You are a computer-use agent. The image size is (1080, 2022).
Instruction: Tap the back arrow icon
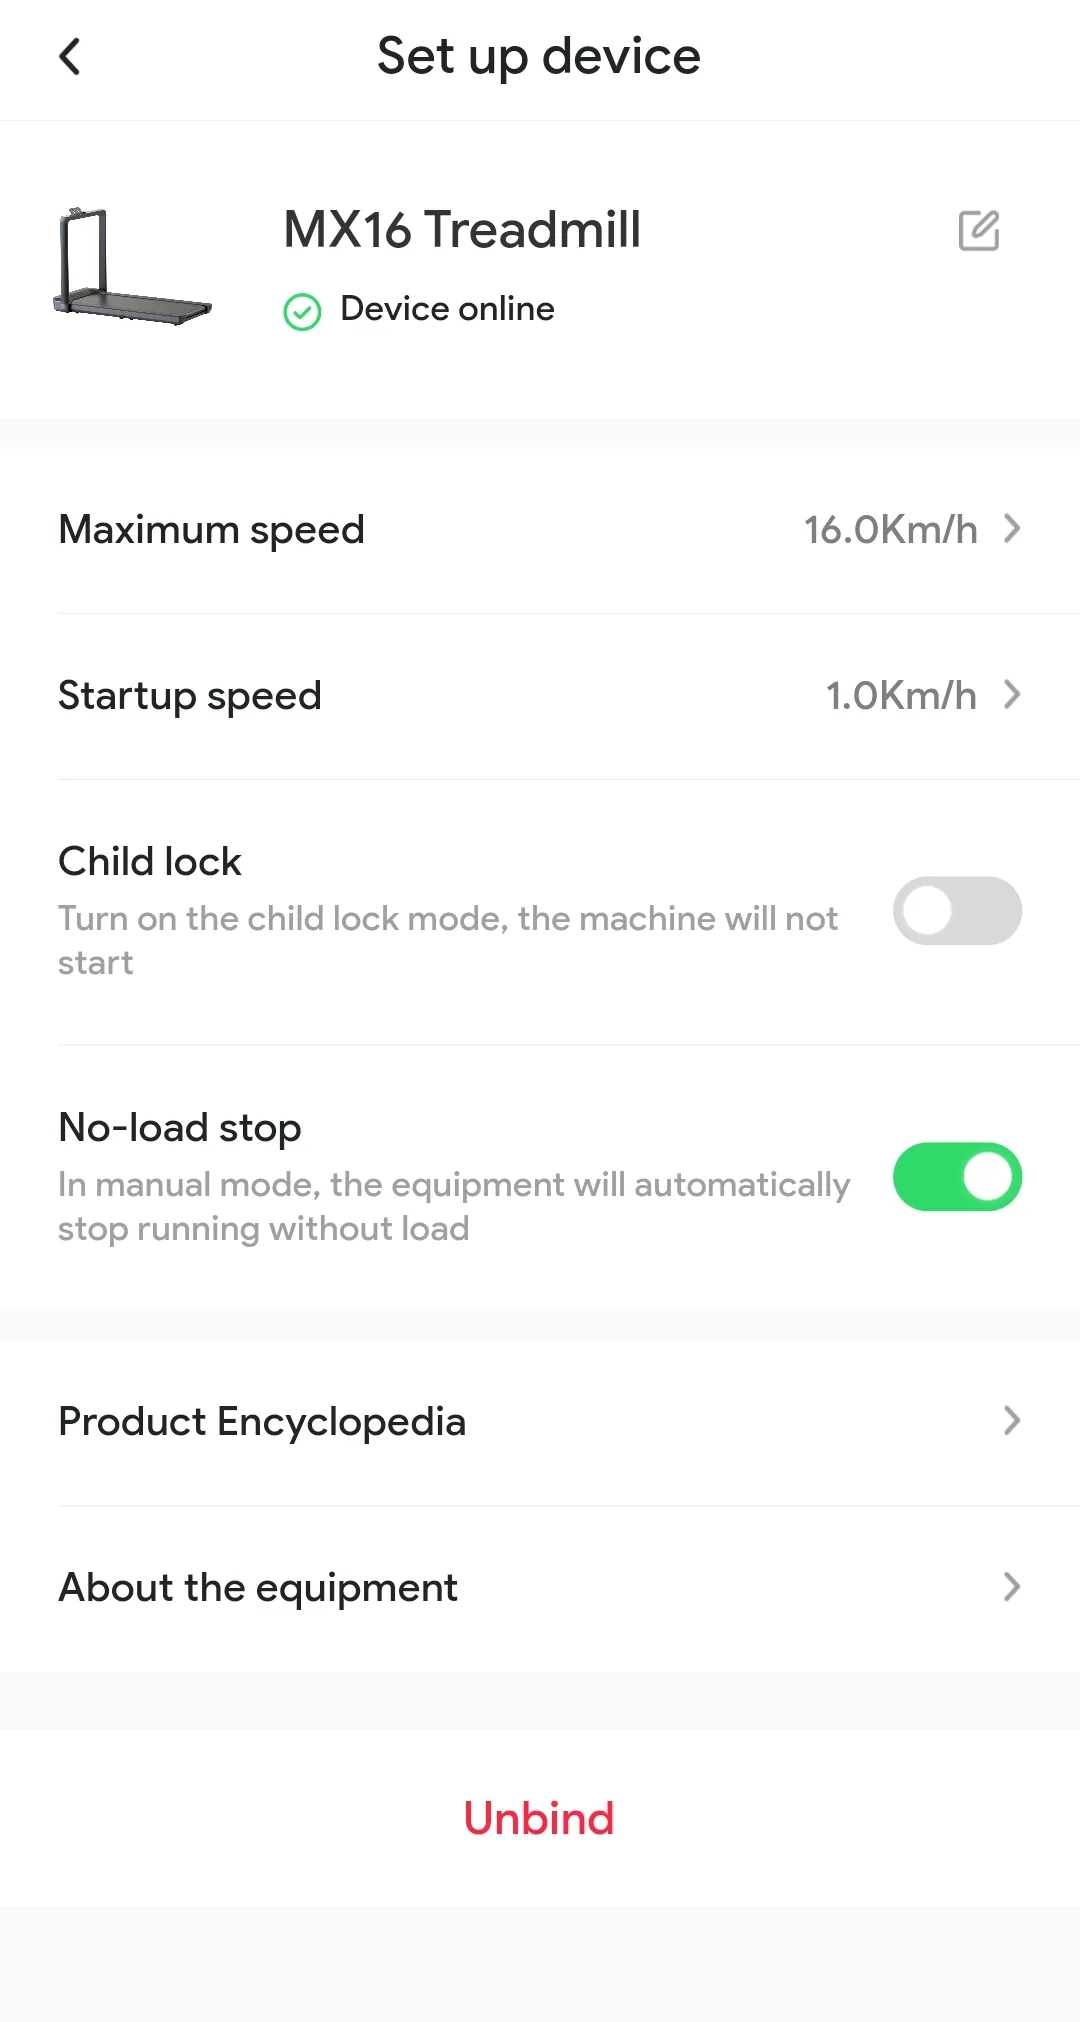69,57
